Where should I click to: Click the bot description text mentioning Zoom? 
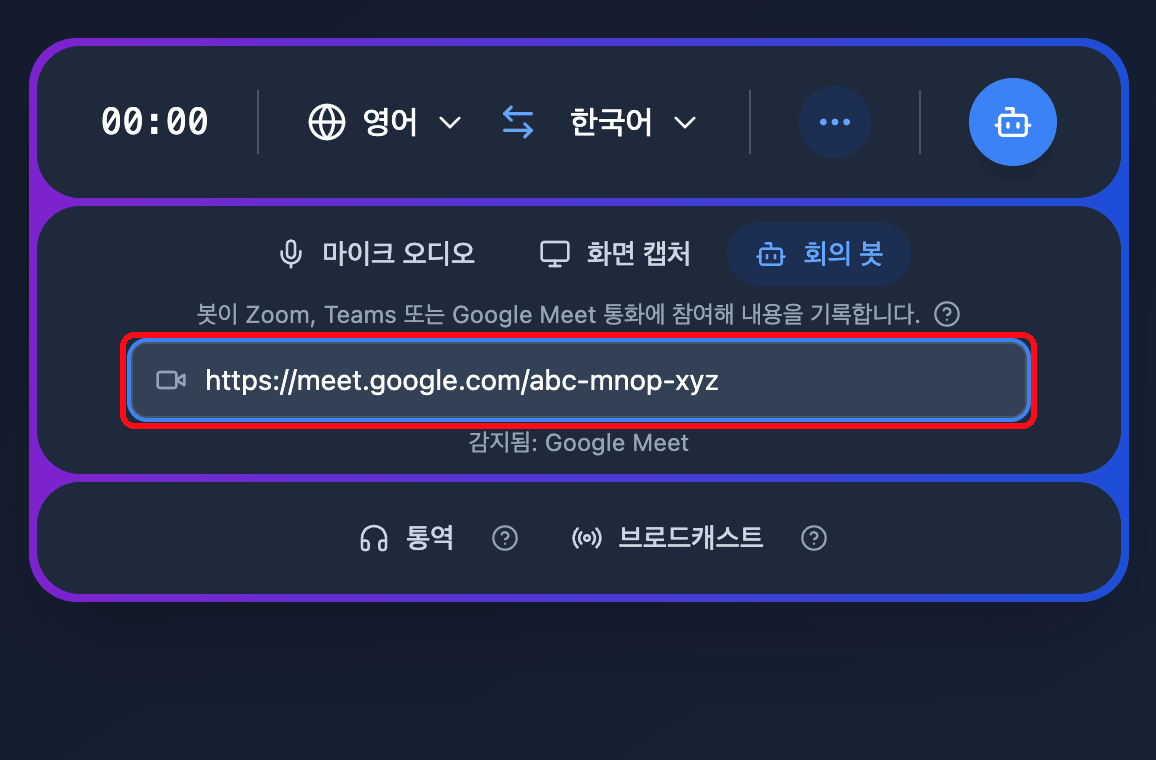pyautogui.click(x=558, y=315)
